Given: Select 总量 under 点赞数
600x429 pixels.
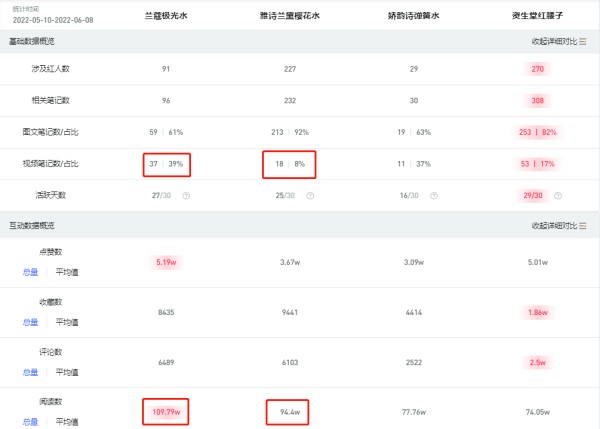Looking at the screenshot, I should (x=31, y=272).
